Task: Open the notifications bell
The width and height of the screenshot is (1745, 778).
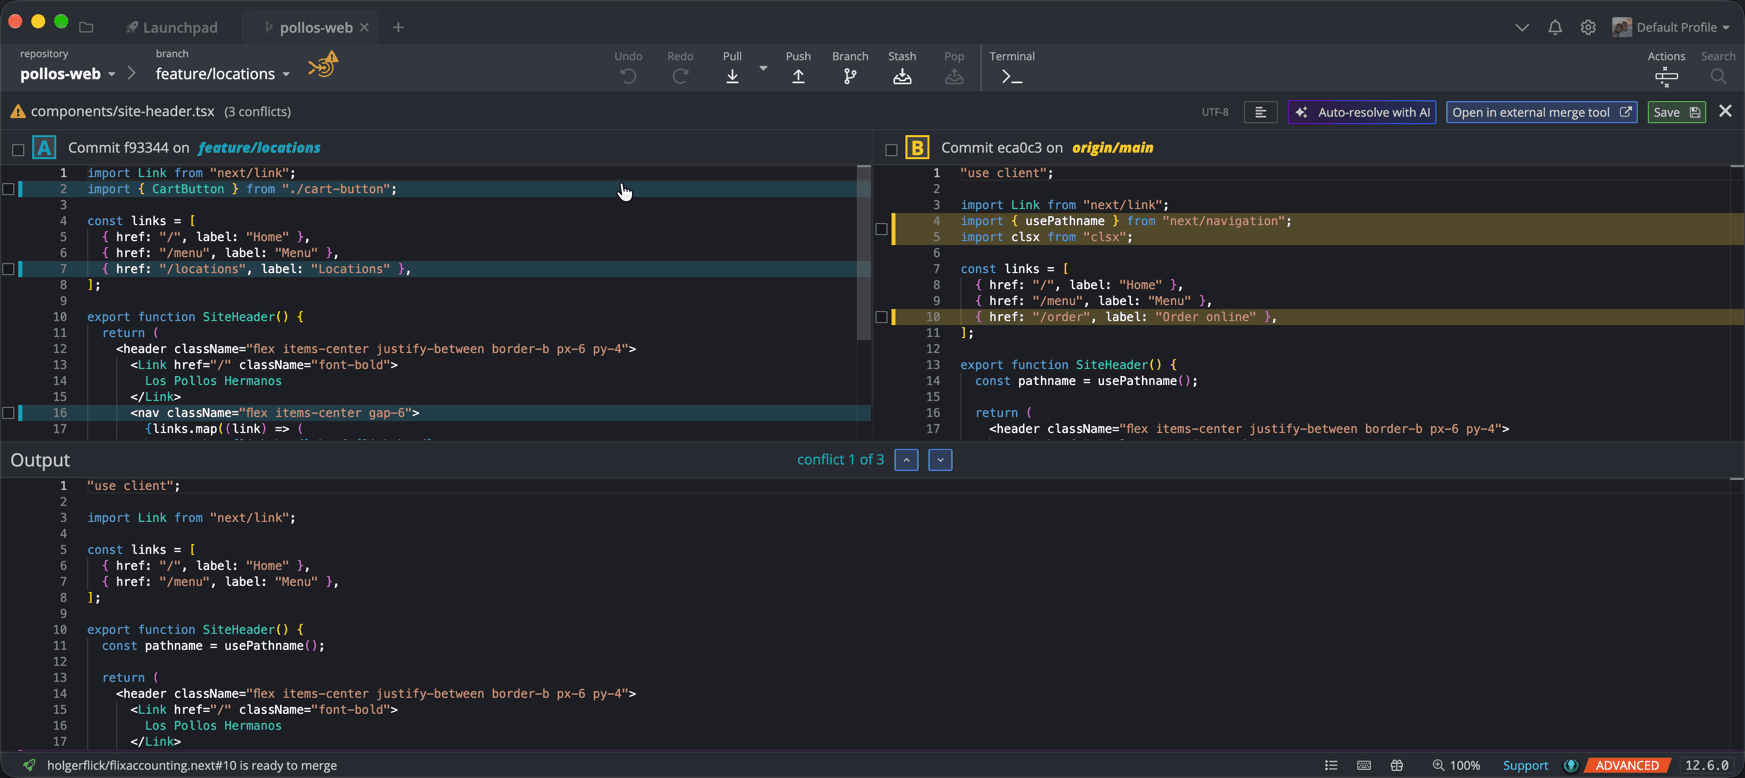Action: point(1555,28)
